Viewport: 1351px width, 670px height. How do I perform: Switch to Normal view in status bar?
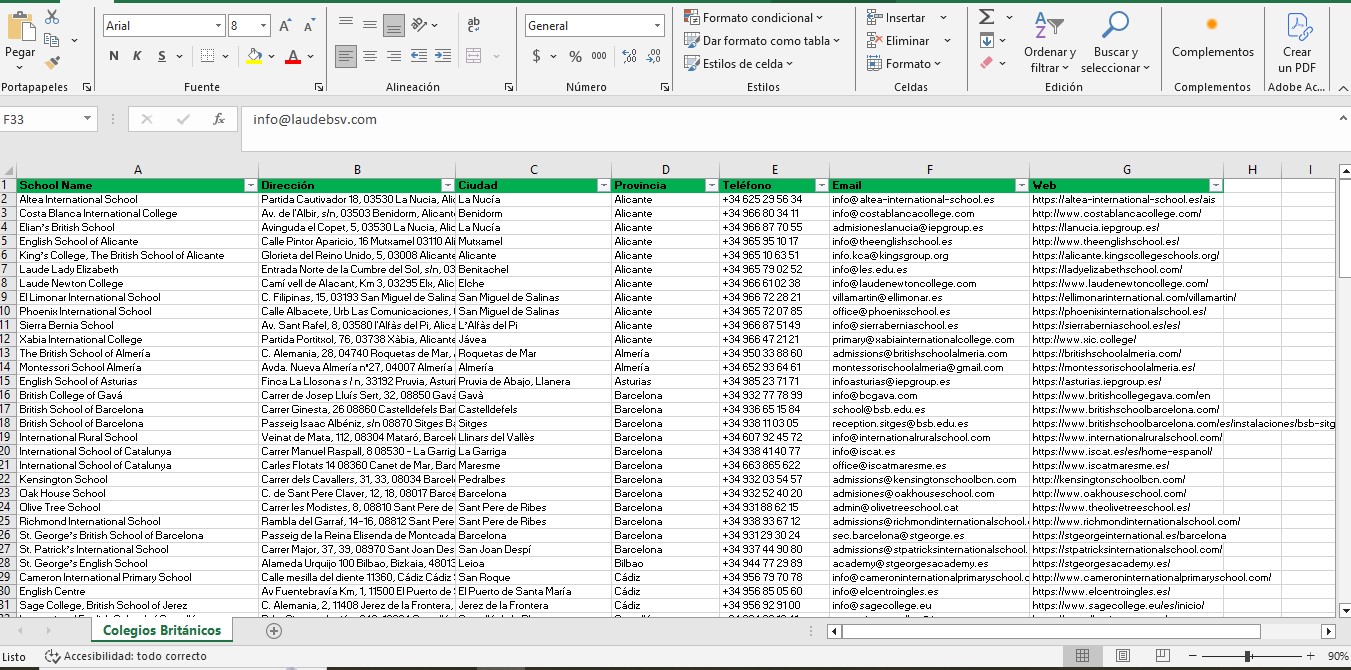(x=1082, y=656)
